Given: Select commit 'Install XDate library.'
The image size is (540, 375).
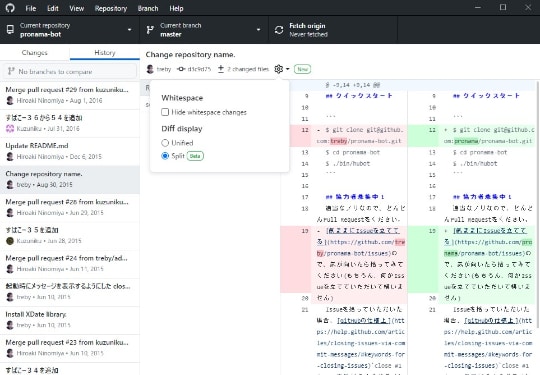Looking at the screenshot, I should point(70,320).
